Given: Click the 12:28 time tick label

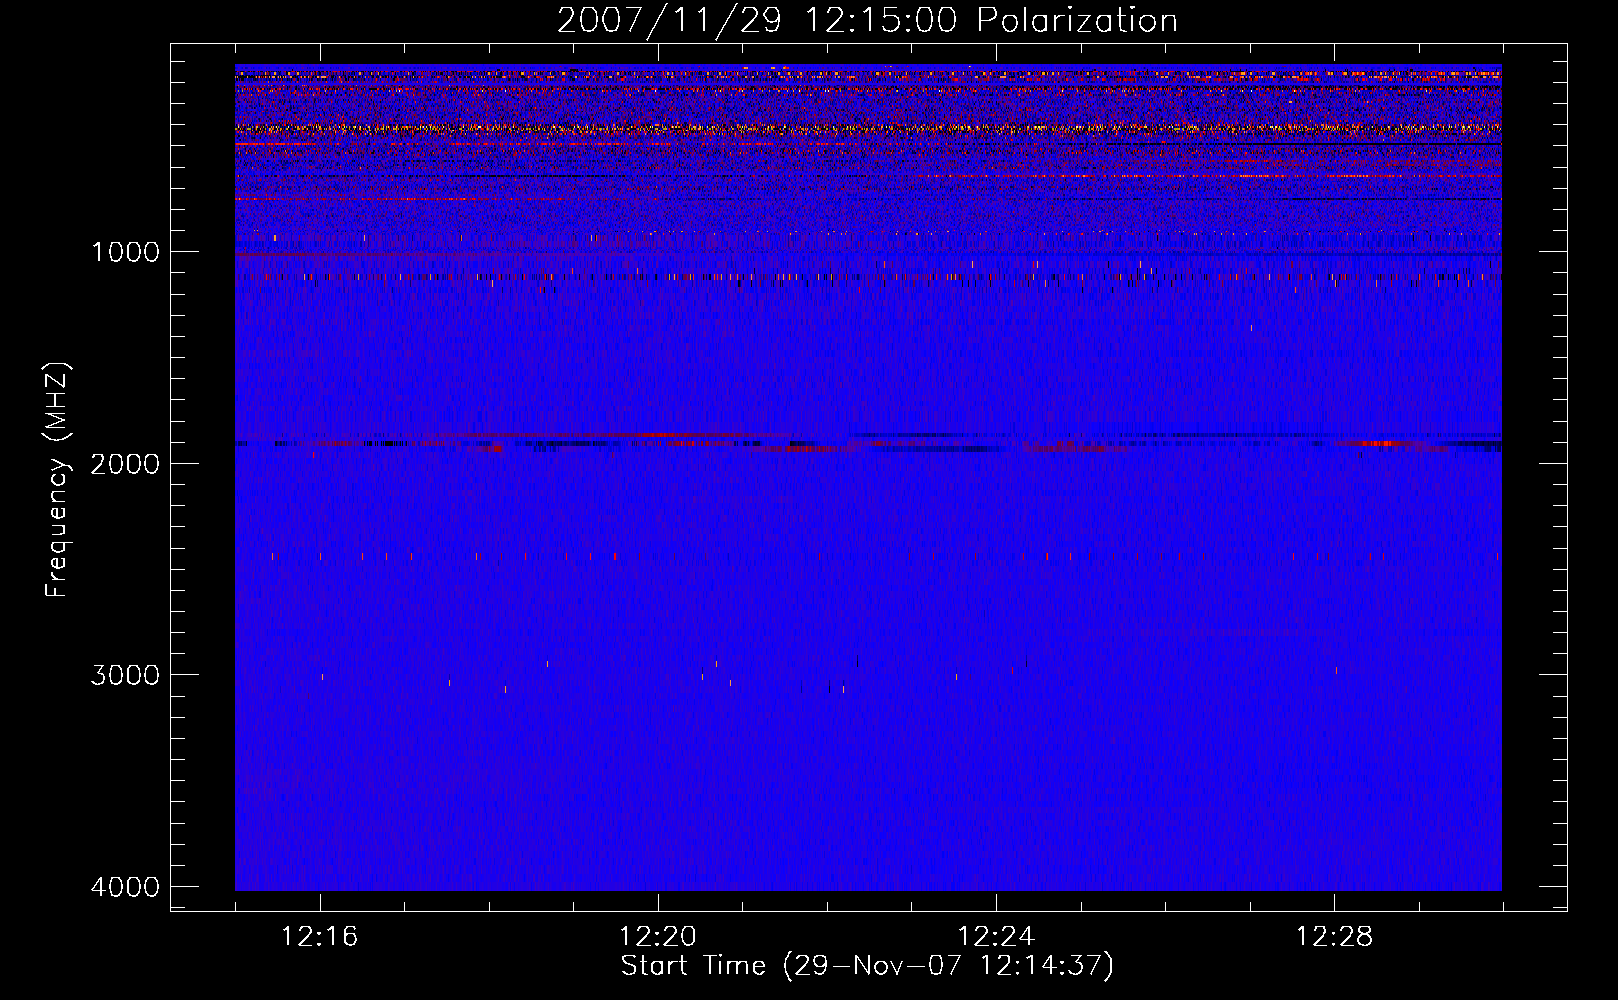Looking at the screenshot, I should [x=1334, y=937].
